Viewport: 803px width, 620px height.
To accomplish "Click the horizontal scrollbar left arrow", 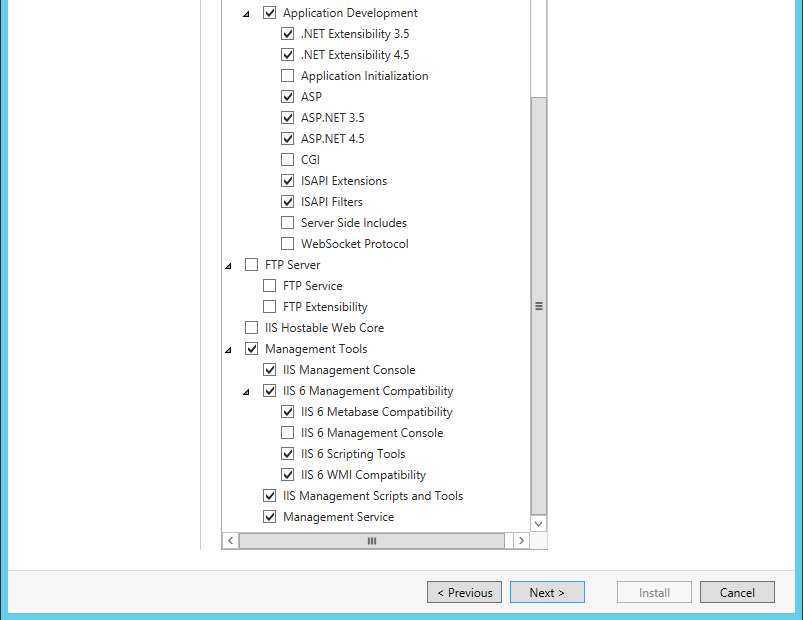I will 230,540.
